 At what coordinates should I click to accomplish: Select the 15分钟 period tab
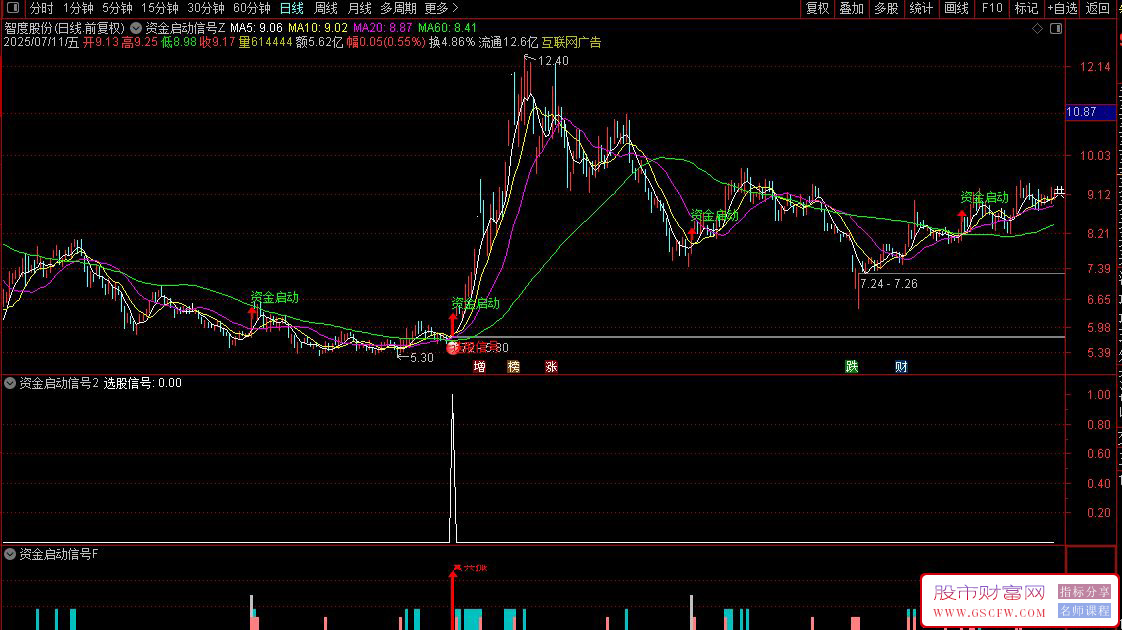pos(160,9)
